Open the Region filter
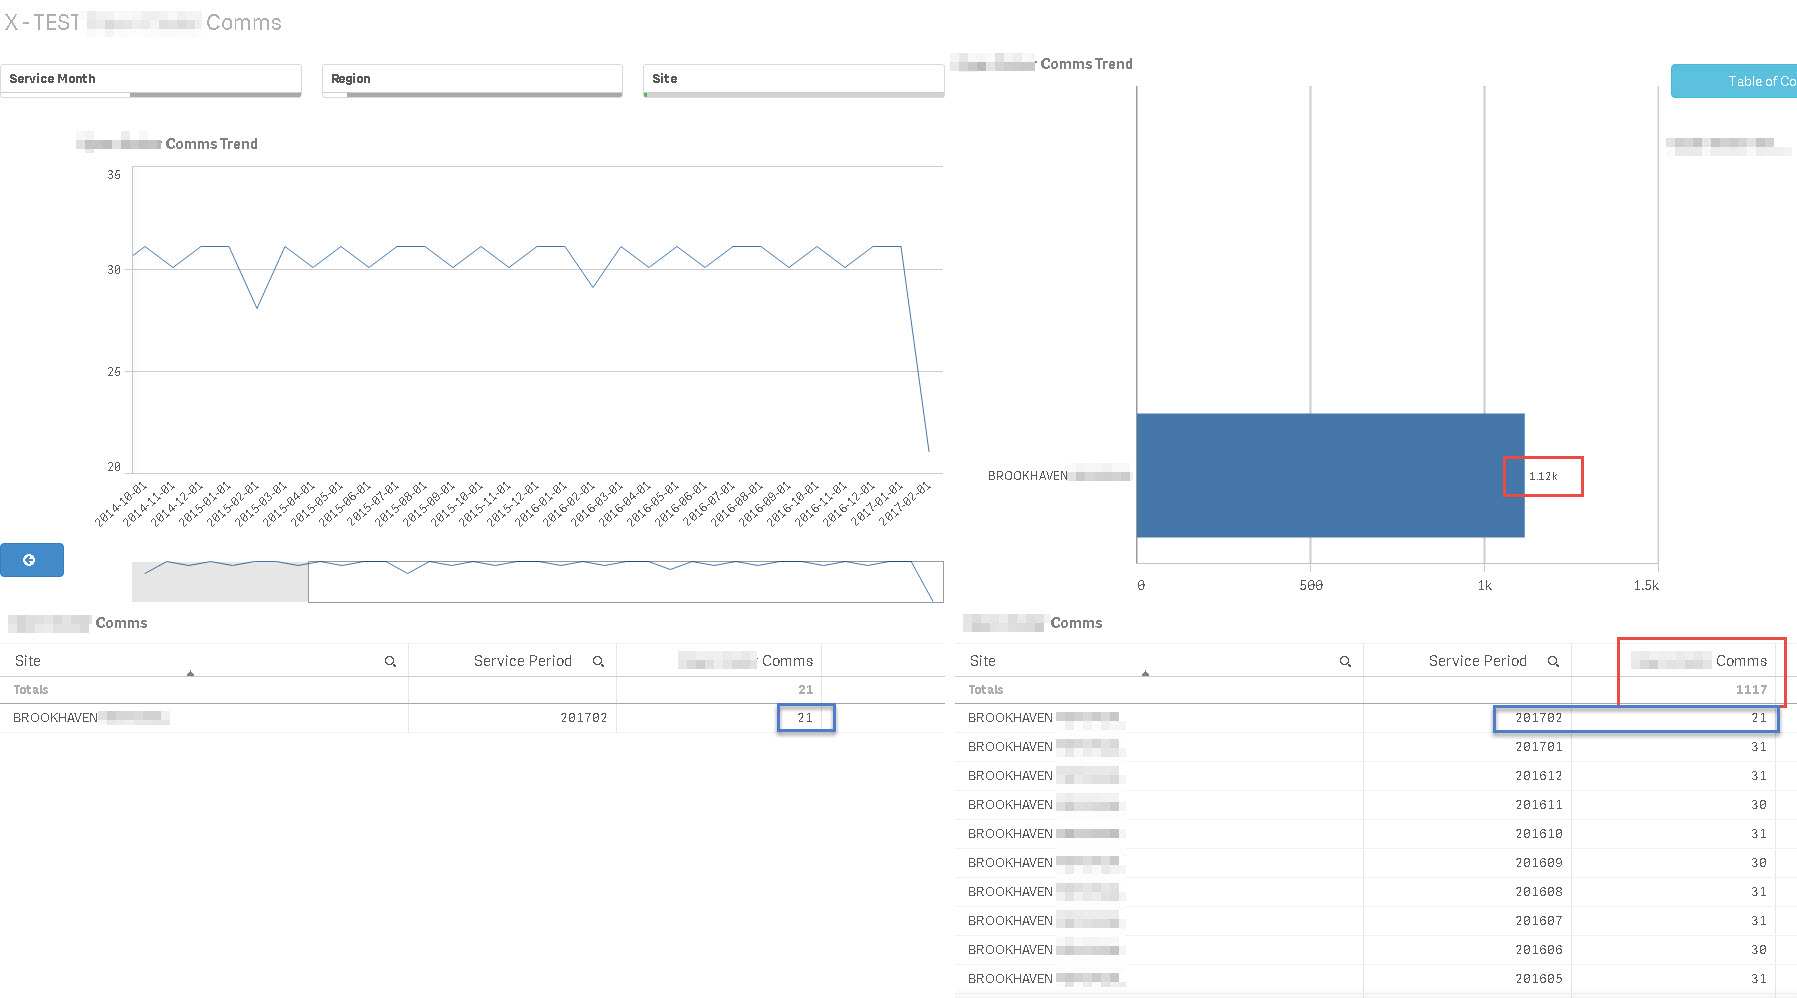Screen dimensions: 1797x998 472,80
